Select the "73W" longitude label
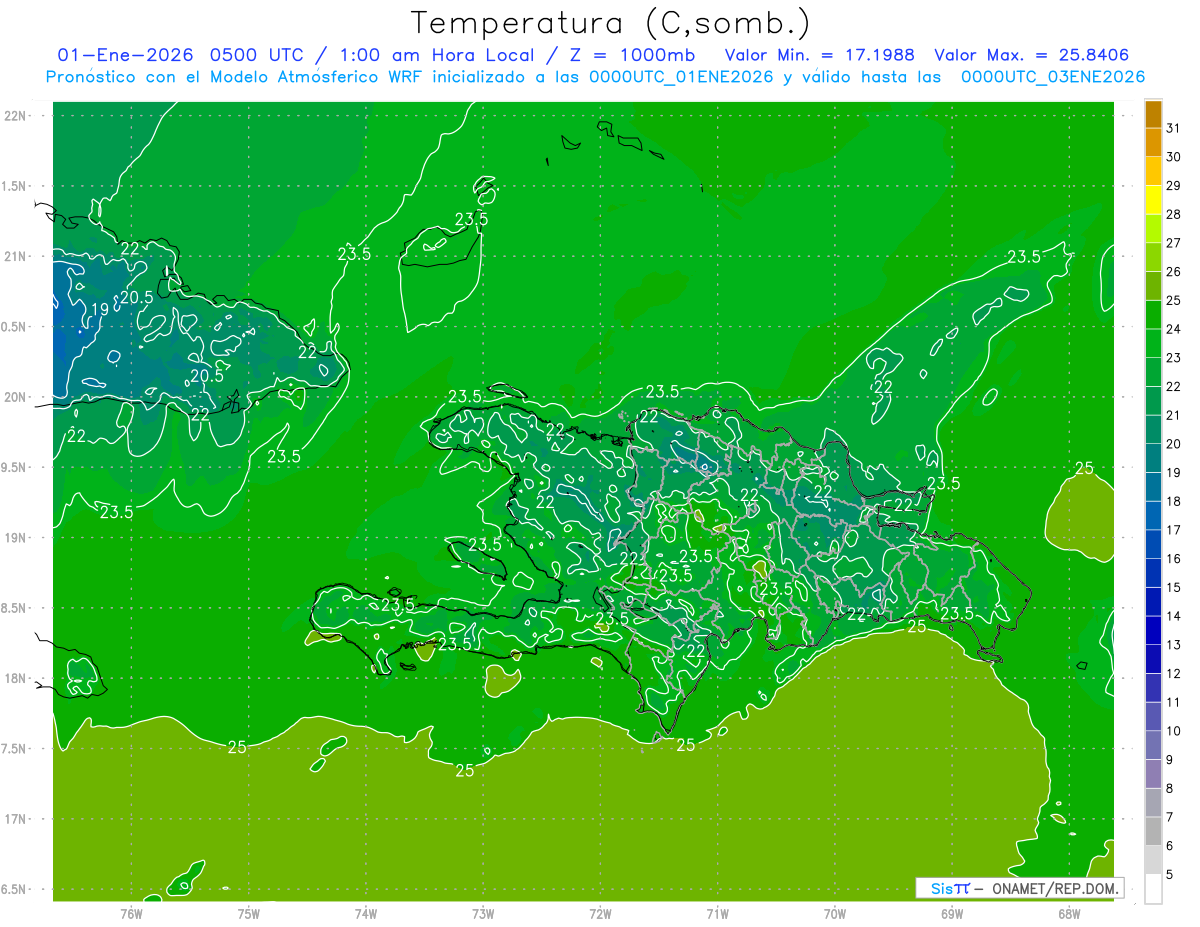This screenshot has width=1200, height=927. coord(483,913)
